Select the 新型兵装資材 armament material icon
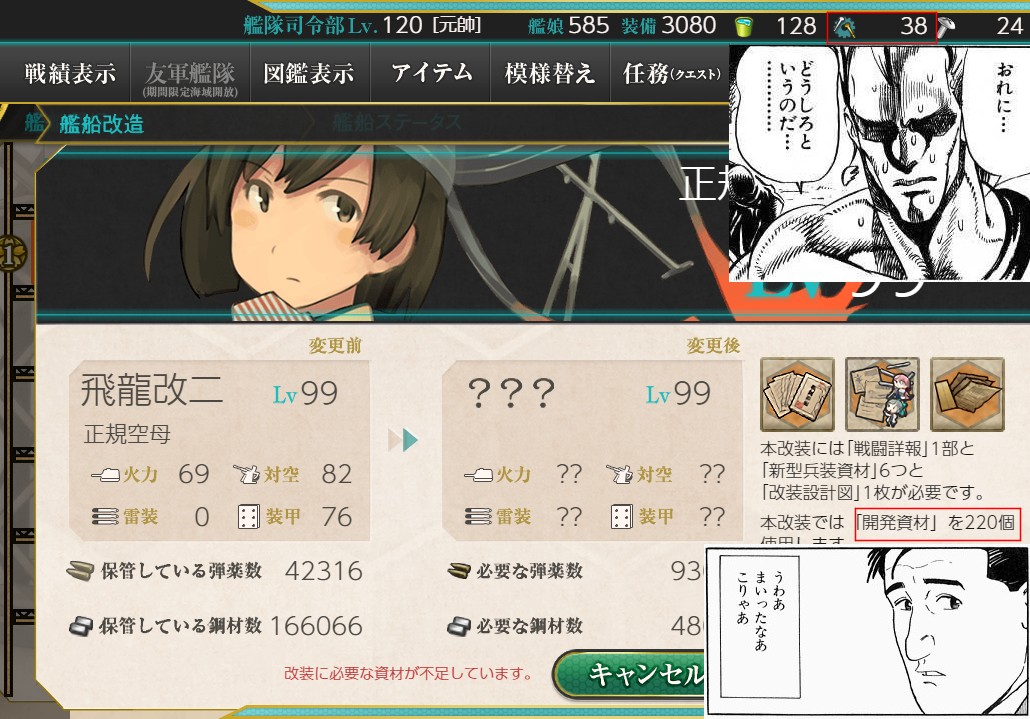 pyautogui.click(x=882, y=394)
